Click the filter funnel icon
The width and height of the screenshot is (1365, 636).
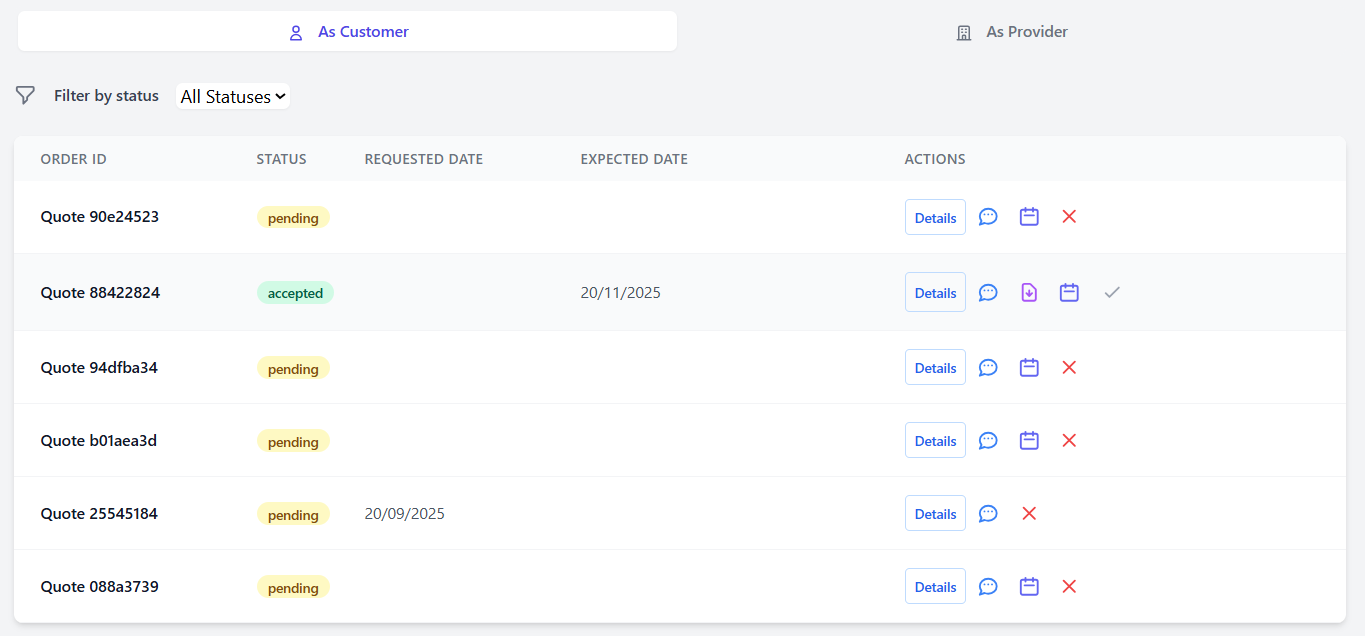click(x=26, y=96)
